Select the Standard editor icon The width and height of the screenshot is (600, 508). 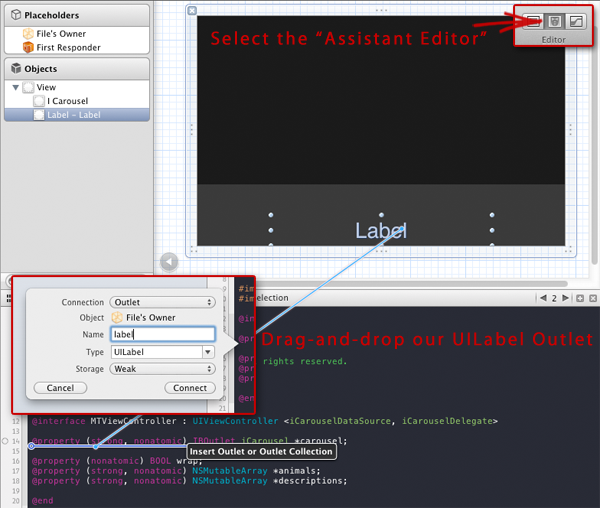click(532, 21)
